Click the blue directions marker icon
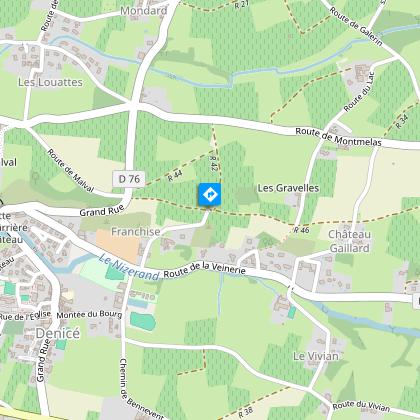The image size is (420, 420). coord(210,194)
